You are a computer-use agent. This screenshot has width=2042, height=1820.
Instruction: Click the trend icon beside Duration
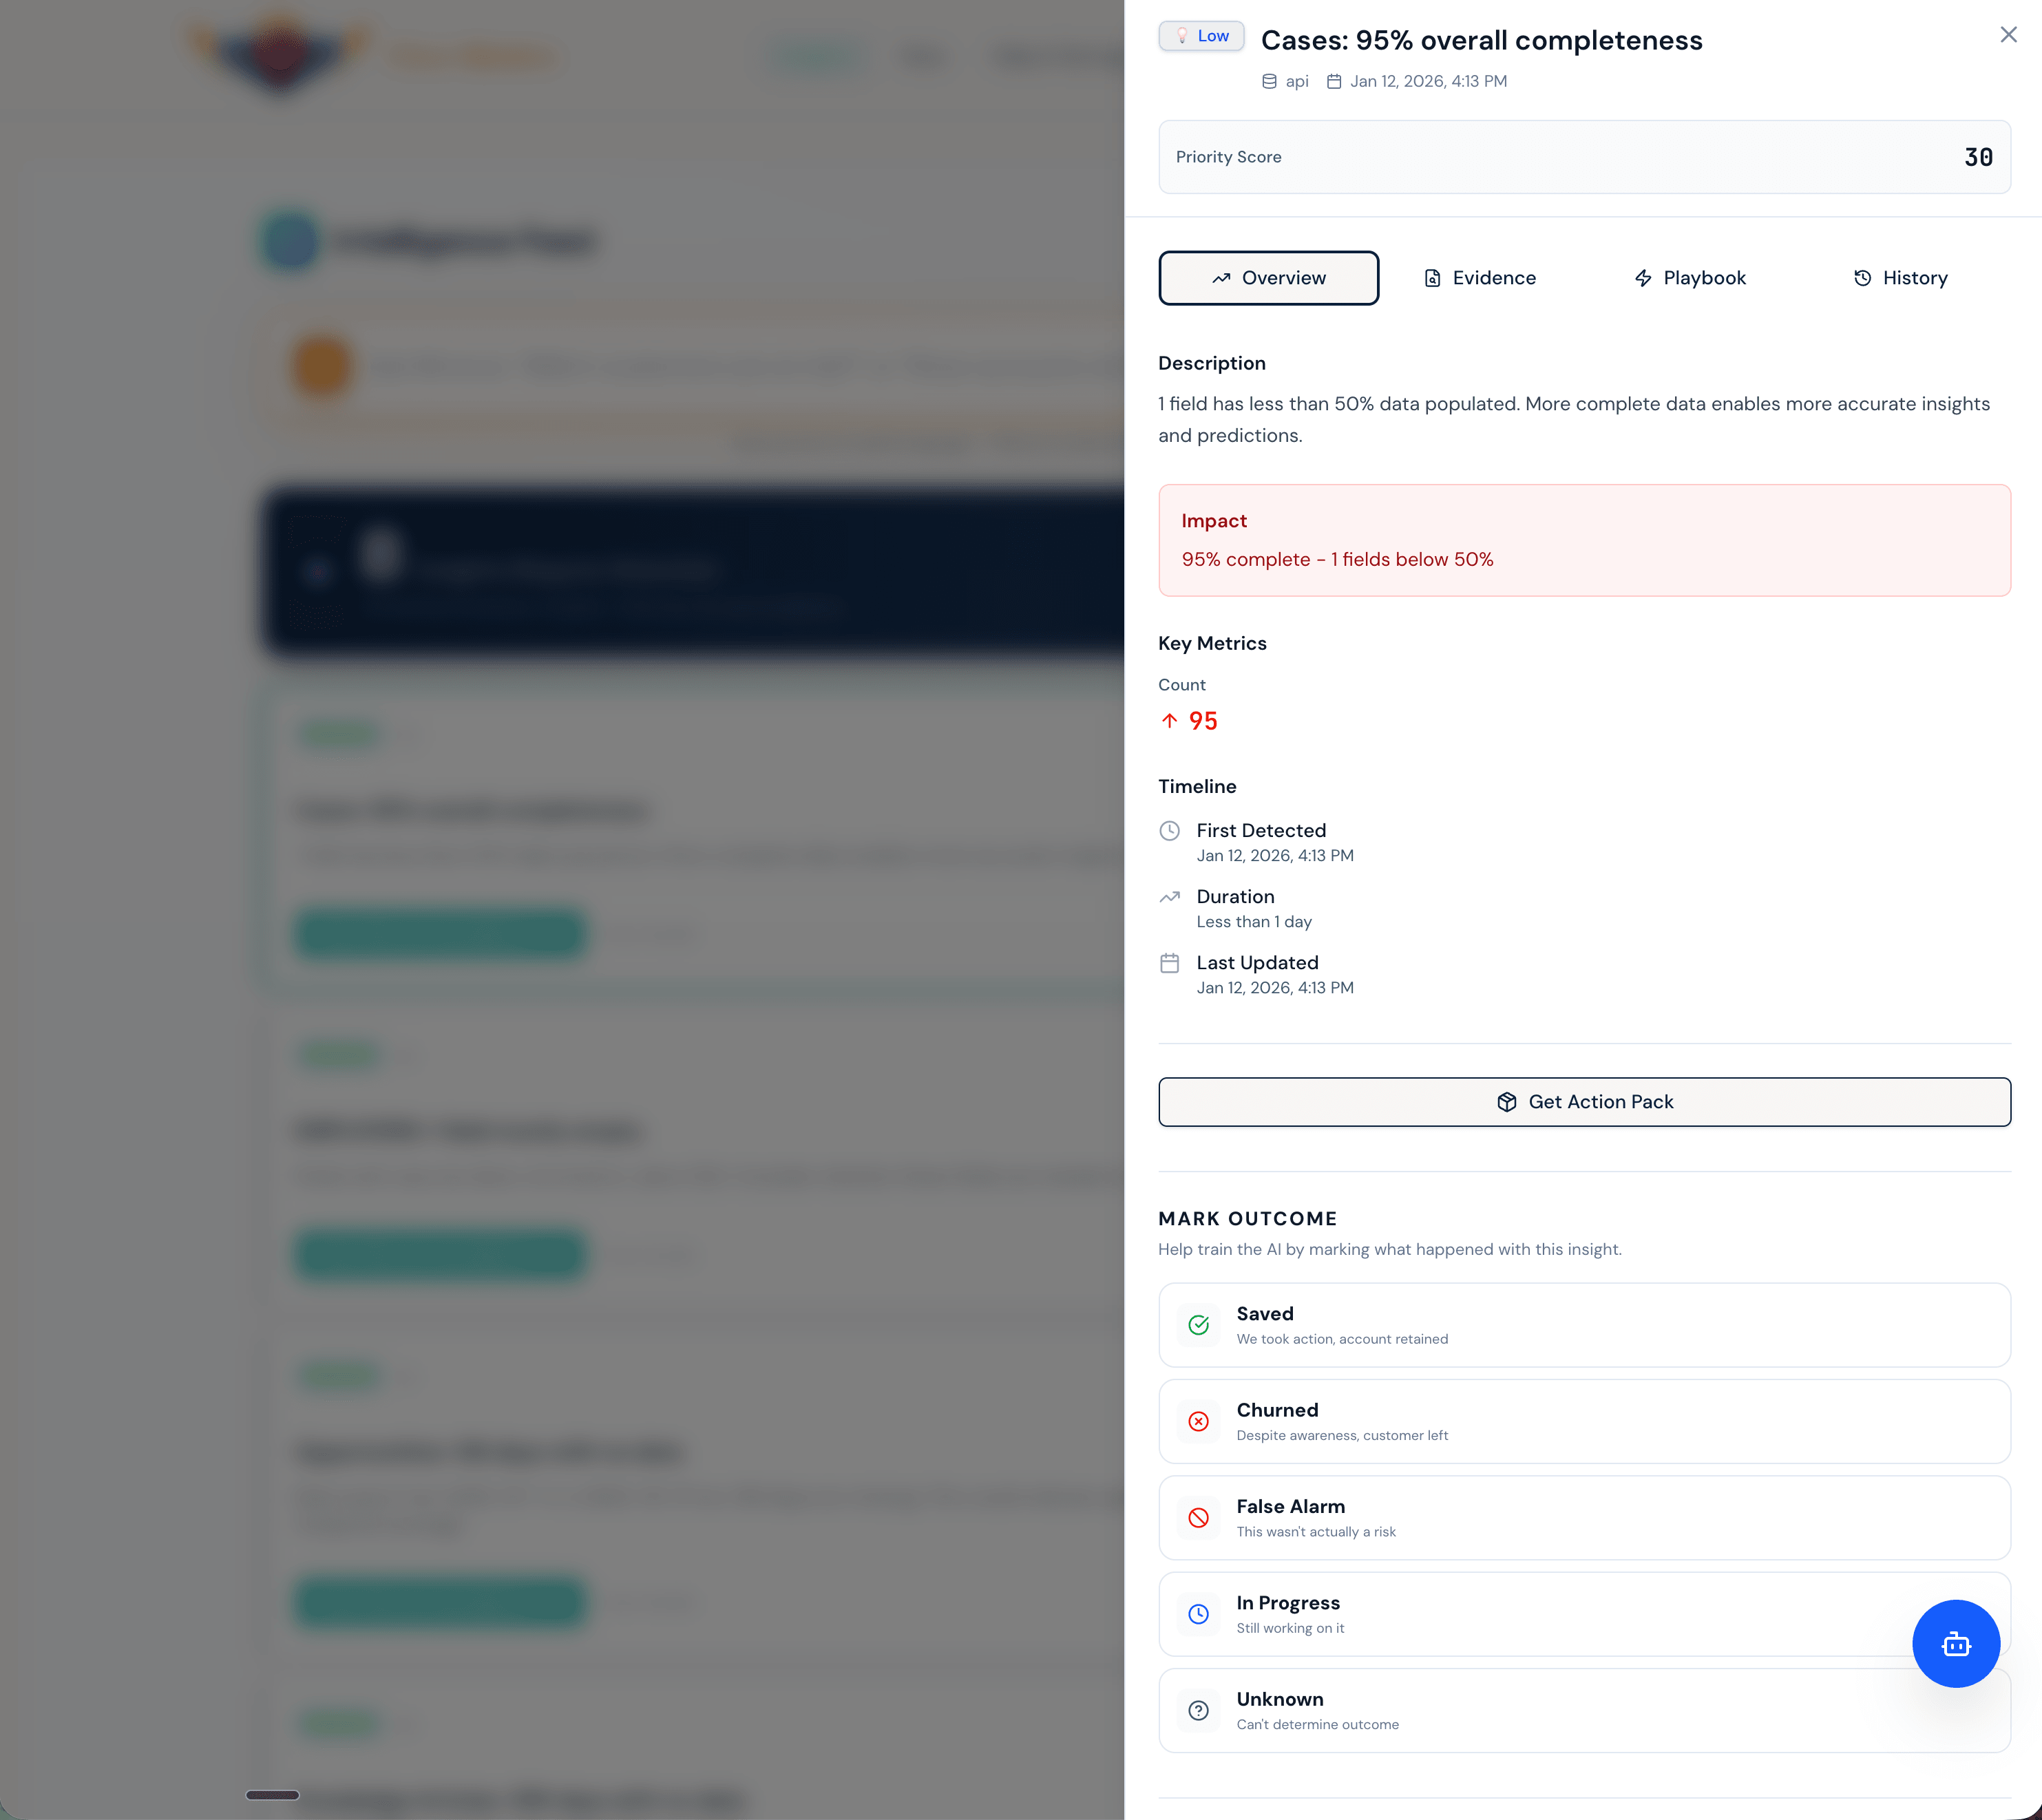coord(1169,897)
